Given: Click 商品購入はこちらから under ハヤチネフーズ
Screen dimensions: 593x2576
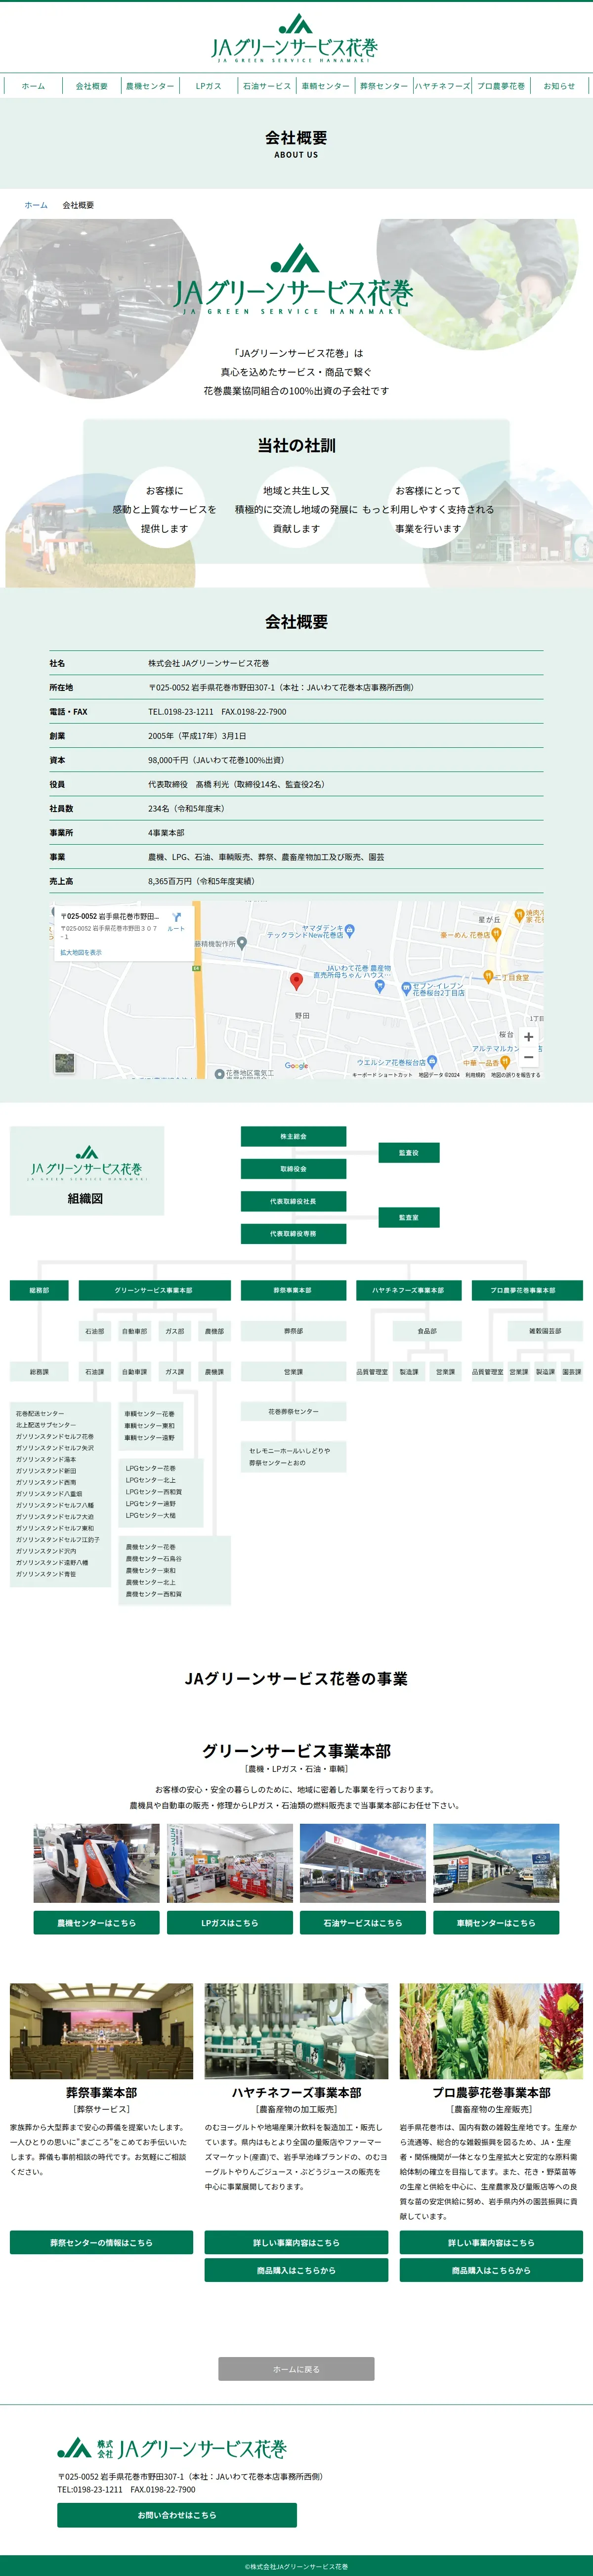Looking at the screenshot, I should pos(296,2271).
